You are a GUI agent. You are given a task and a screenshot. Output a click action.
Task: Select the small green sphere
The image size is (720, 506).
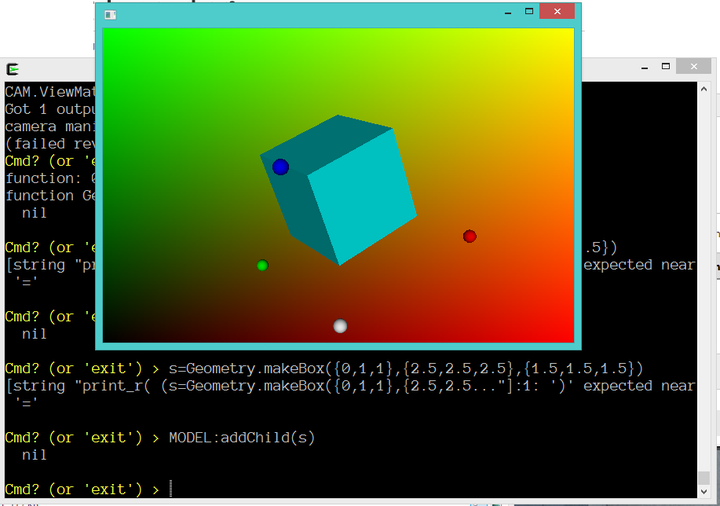262,265
